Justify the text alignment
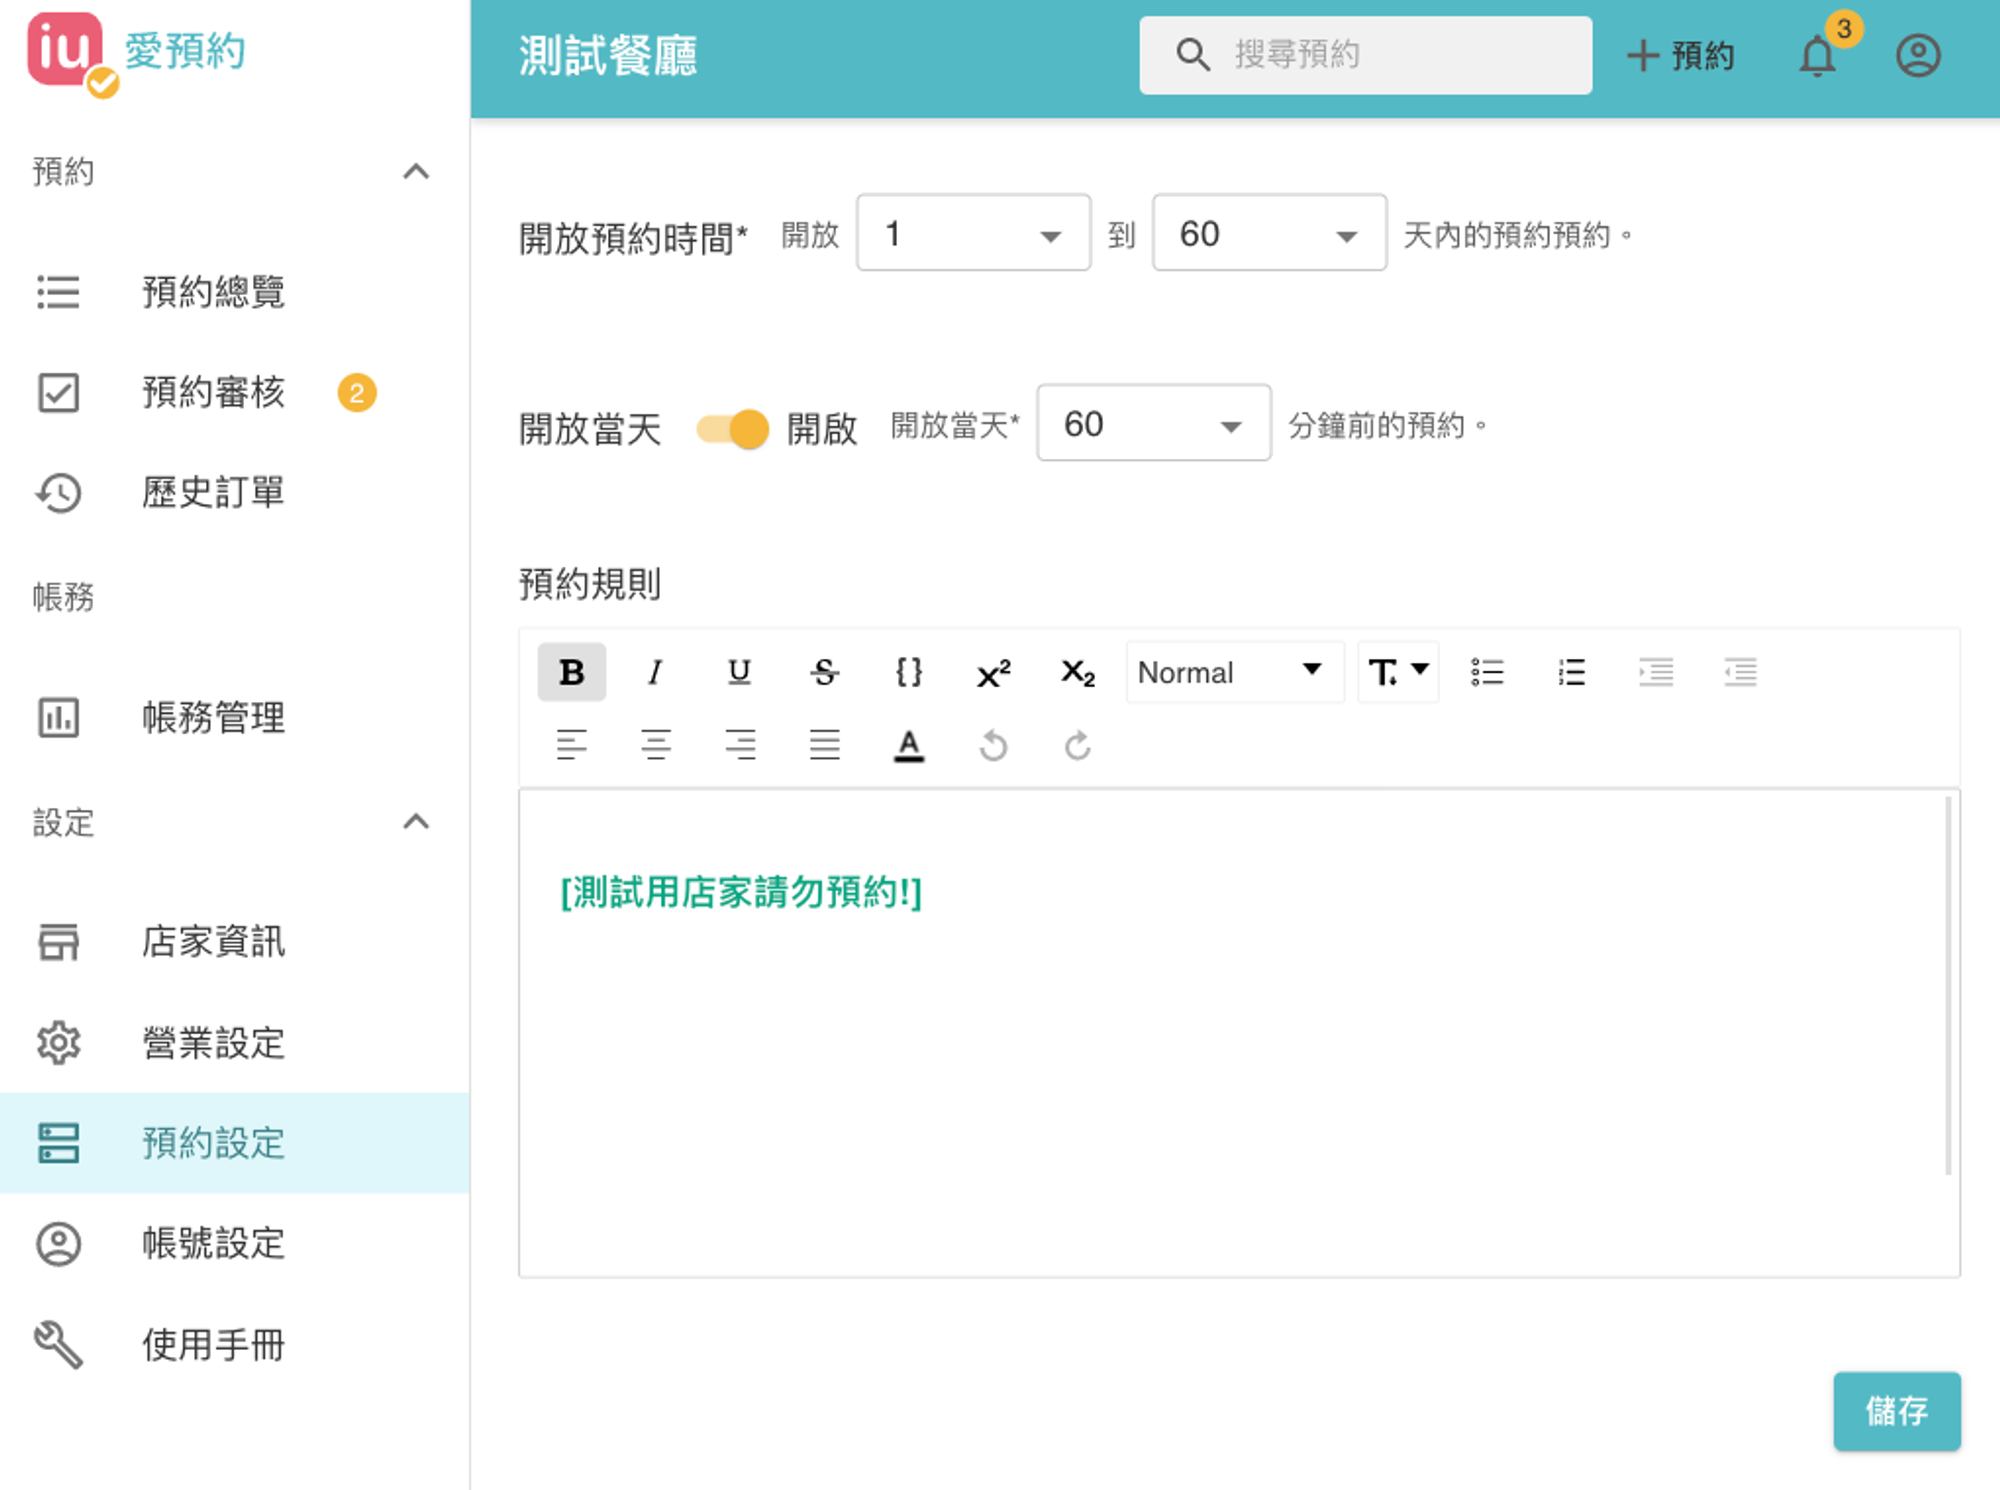This screenshot has height=1490, width=2000. [824, 745]
